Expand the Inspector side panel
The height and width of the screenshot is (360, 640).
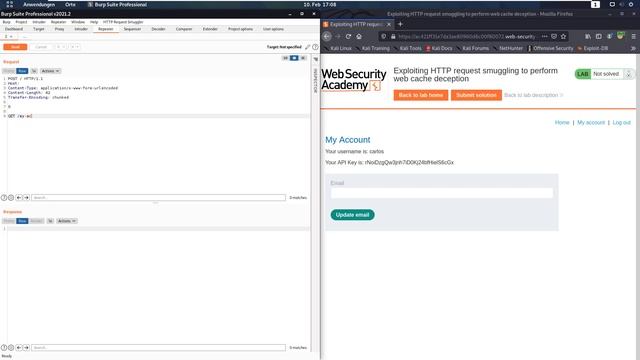click(x=315, y=60)
